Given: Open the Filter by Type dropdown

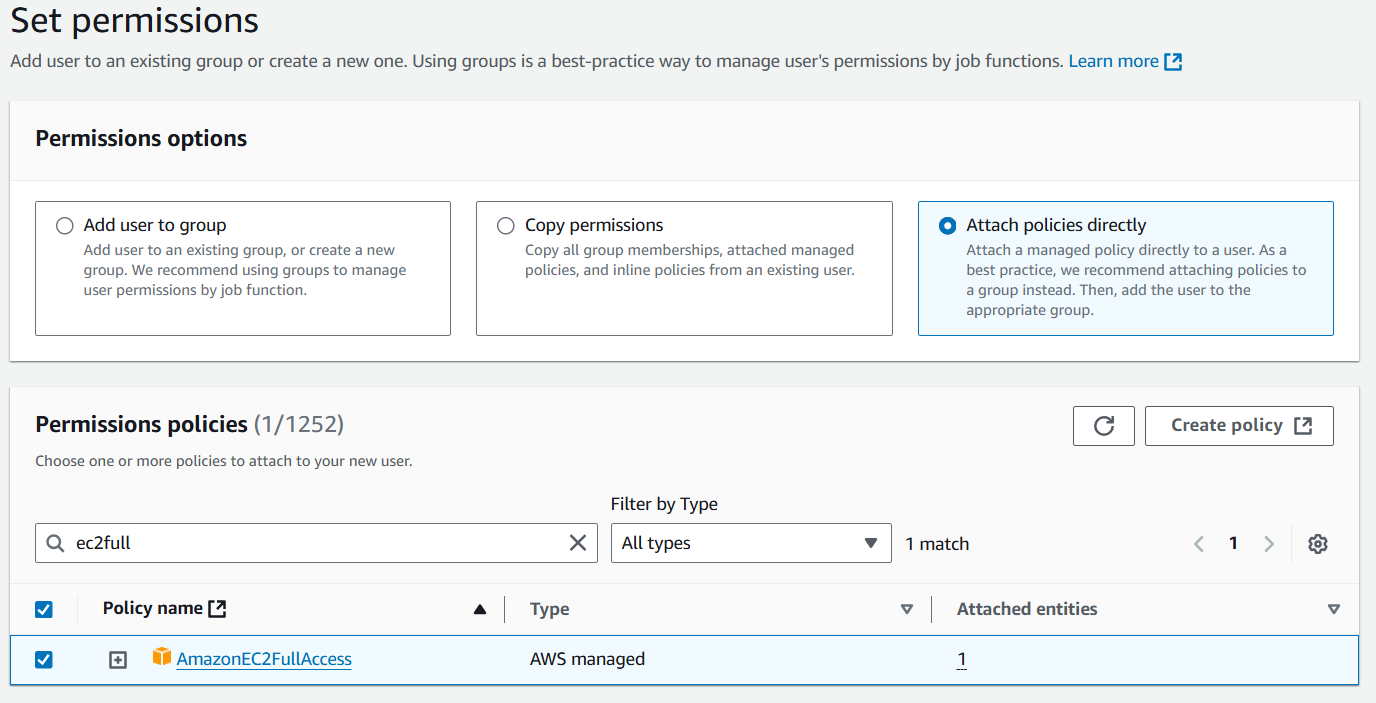Looking at the screenshot, I should tap(750, 543).
